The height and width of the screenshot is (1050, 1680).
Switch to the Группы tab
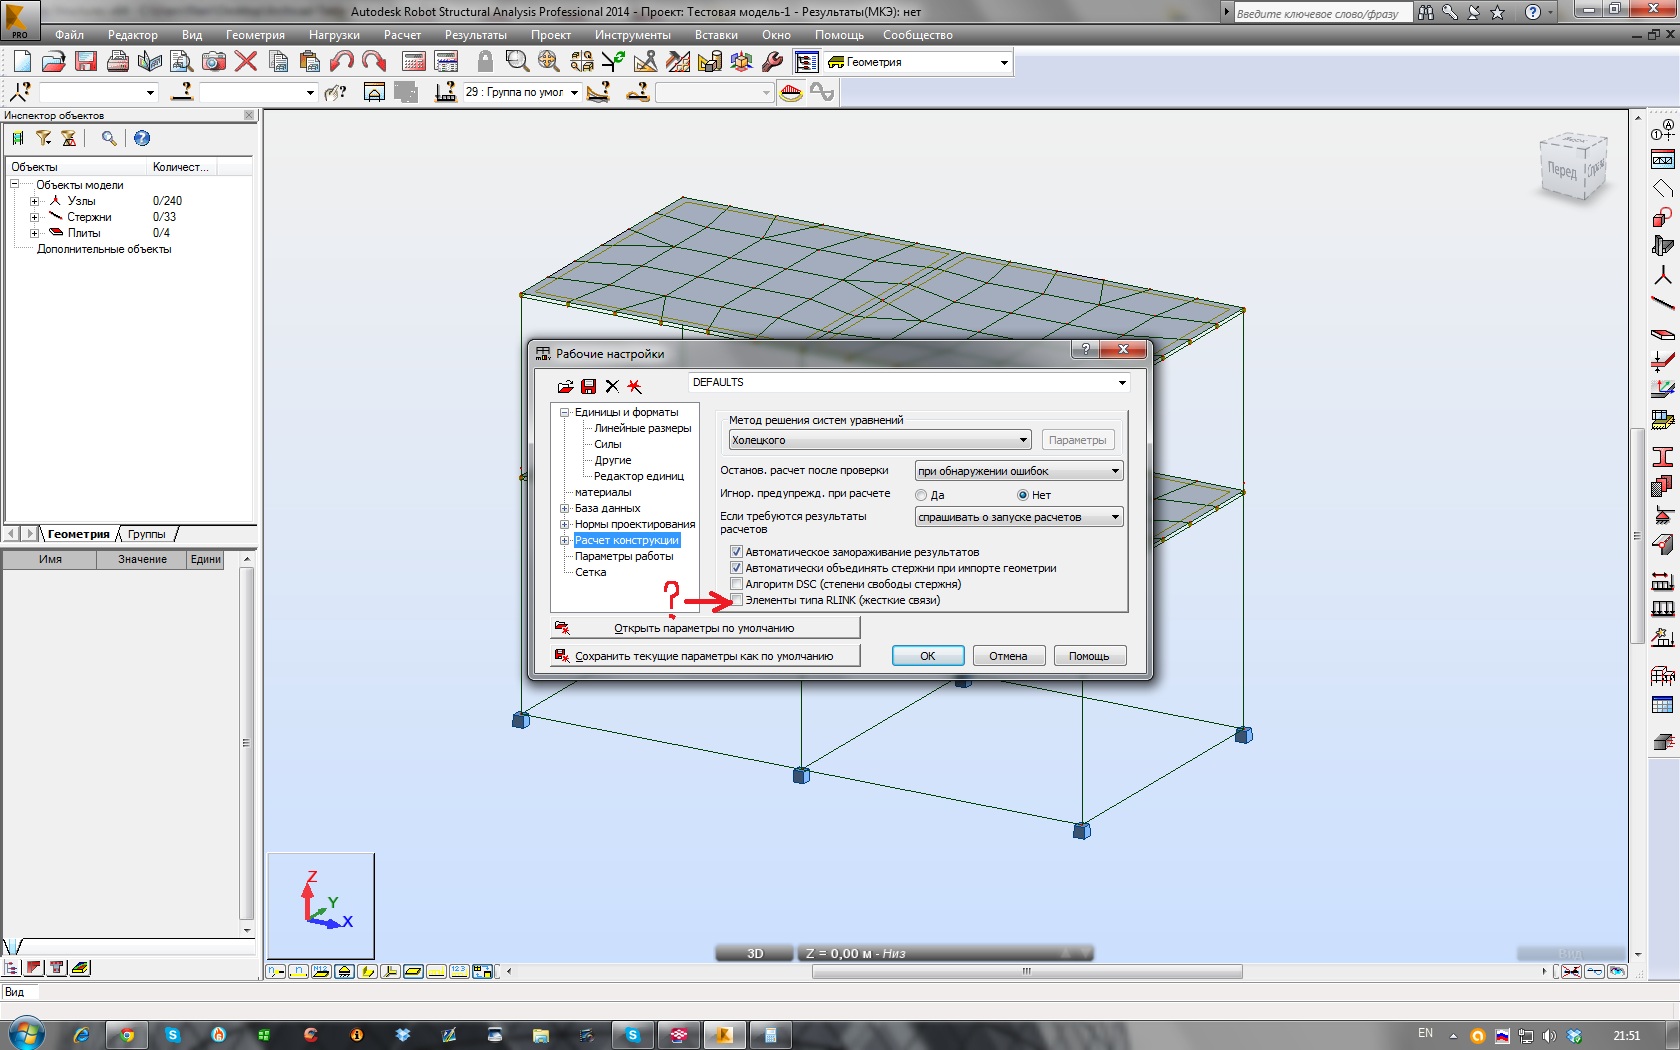[x=147, y=534]
